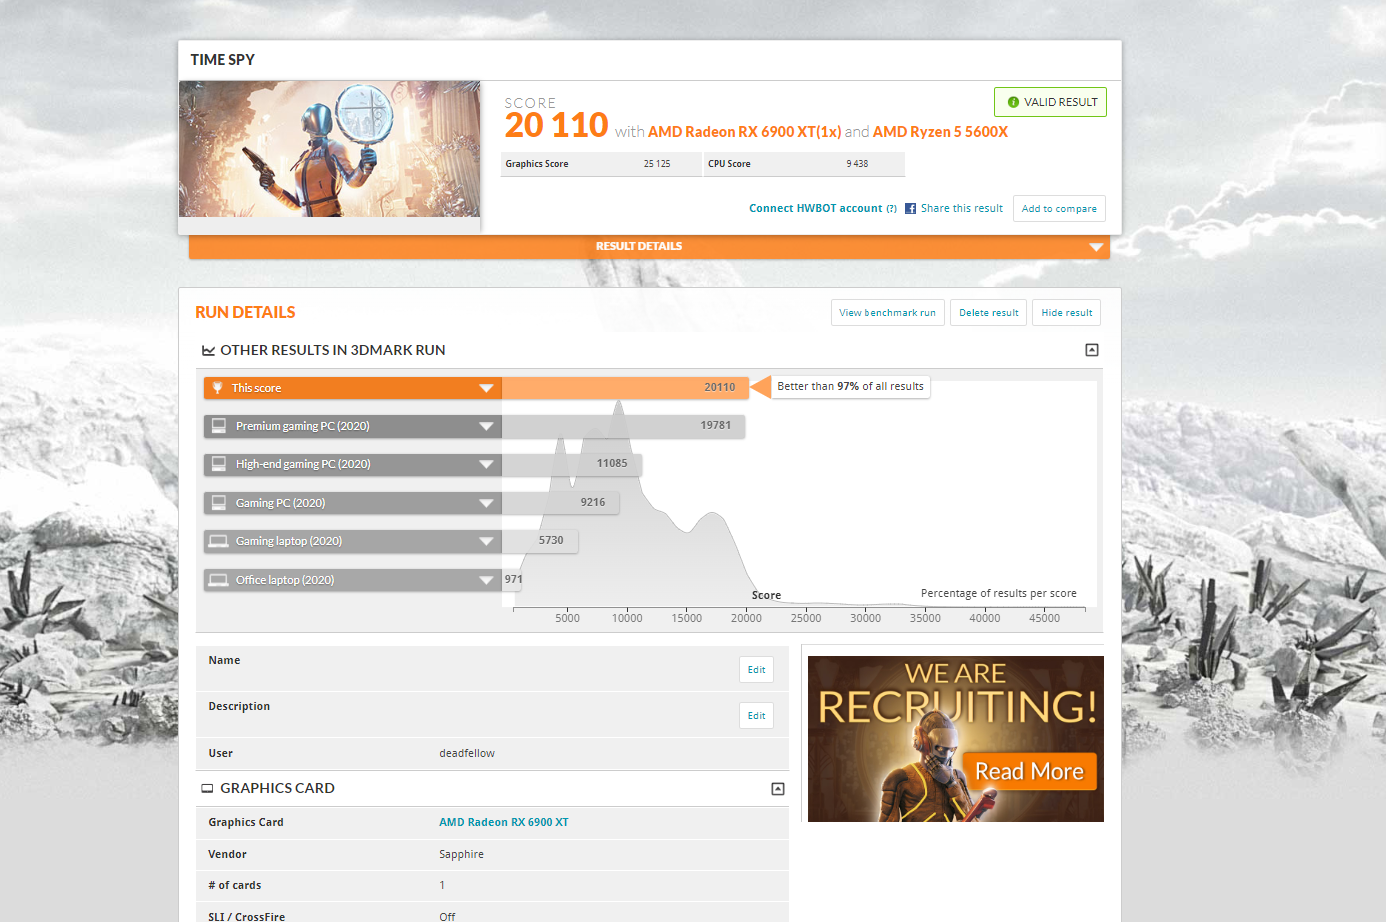Click the We Are Recruiting banner image
This screenshot has width=1386, height=922.
(x=956, y=739)
